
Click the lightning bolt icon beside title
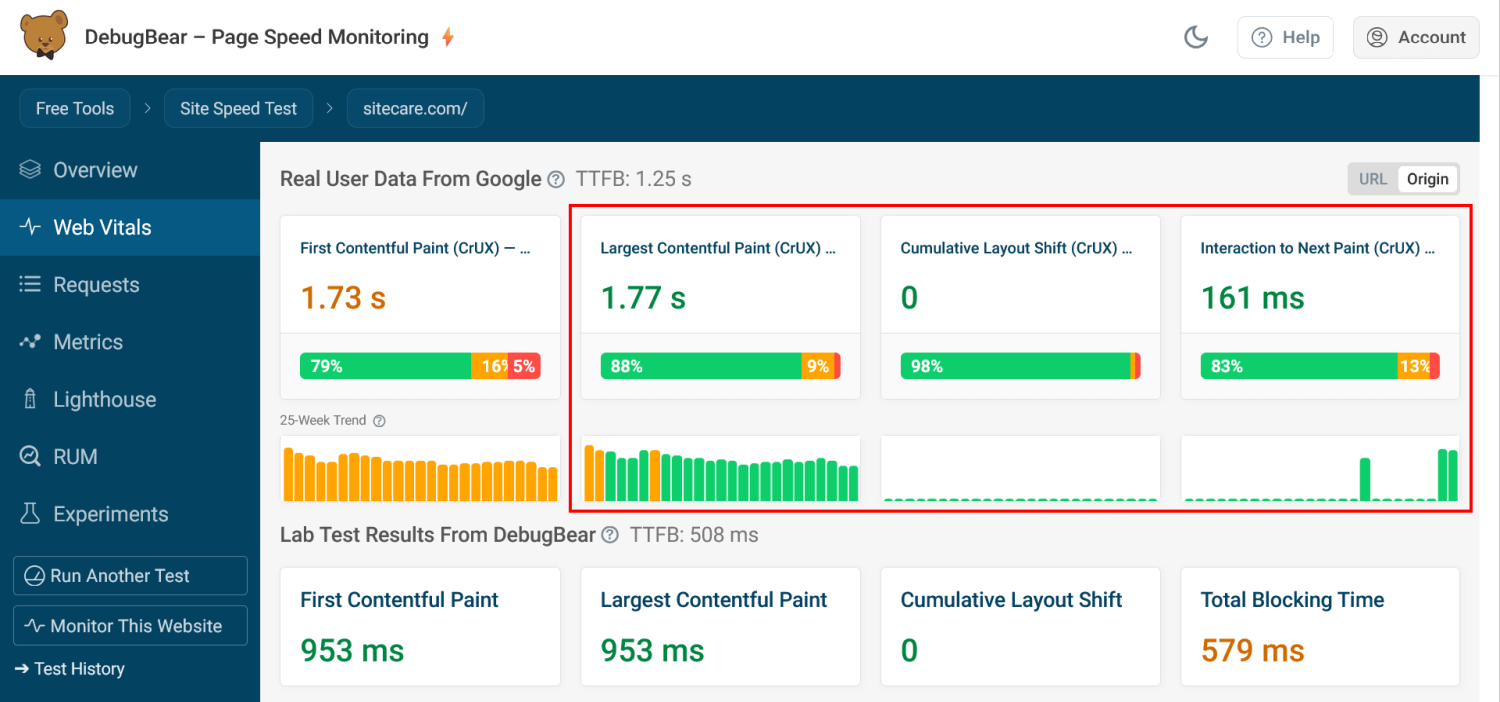click(448, 38)
